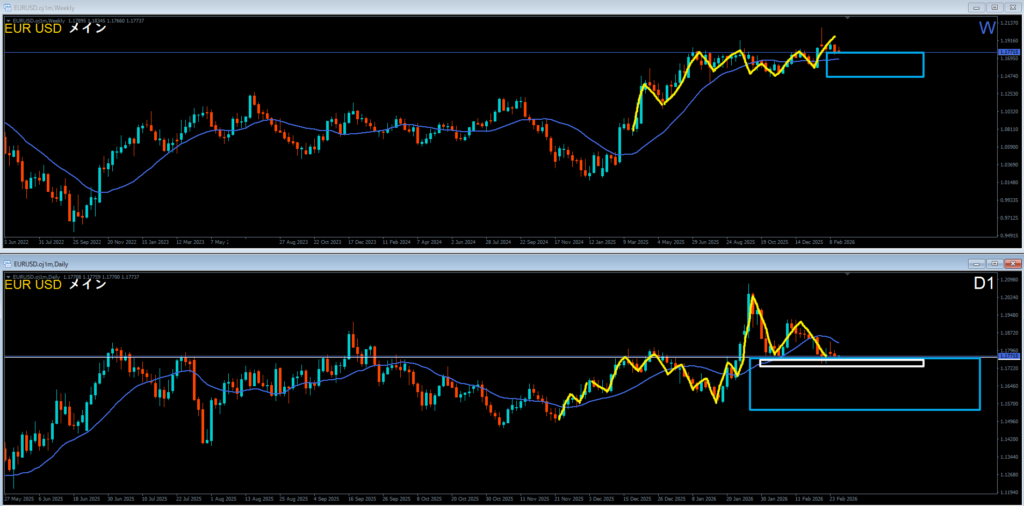This screenshot has height=506, width=1024.
Task: Close the EURUSD Weekly chart window
Action: point(1012,7)
